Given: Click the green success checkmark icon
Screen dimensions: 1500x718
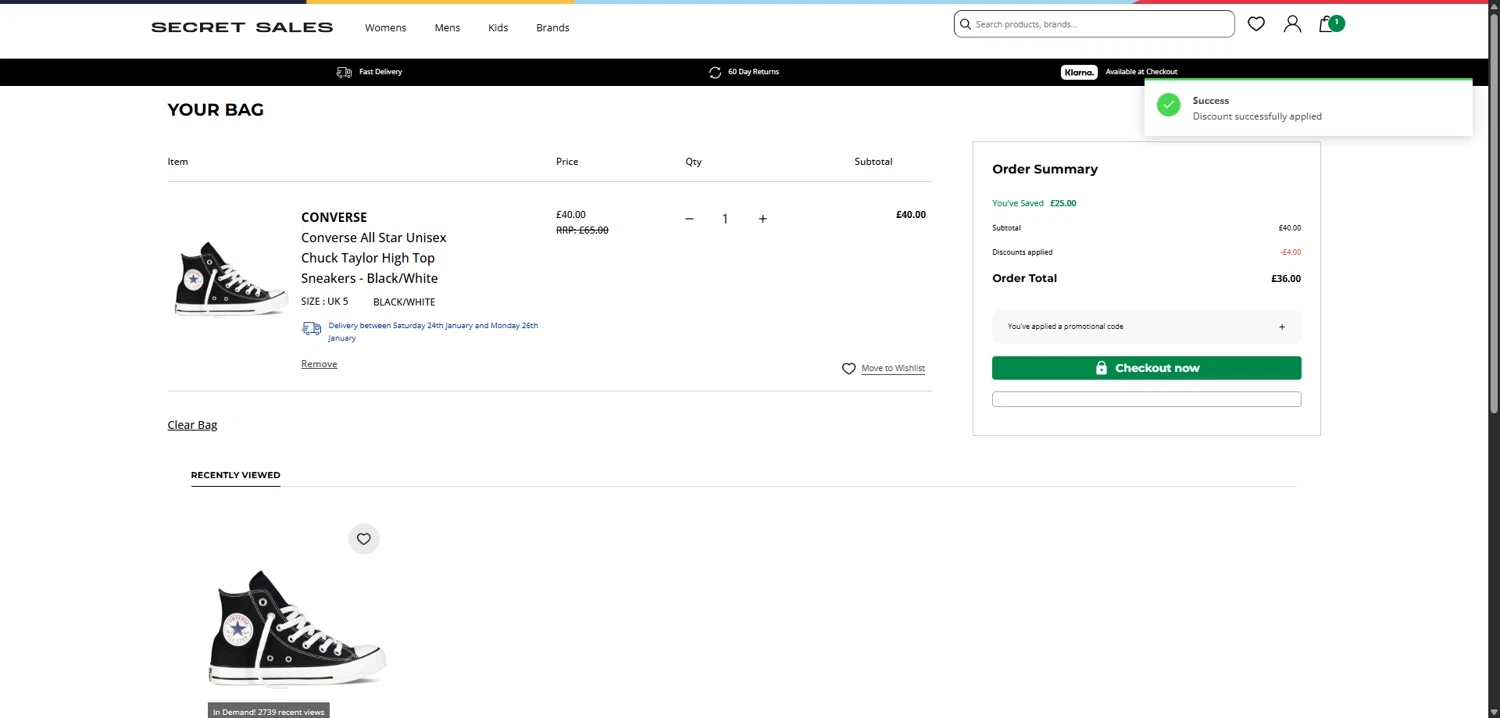Looking at the screenshot, I should tap(1168, 105).
